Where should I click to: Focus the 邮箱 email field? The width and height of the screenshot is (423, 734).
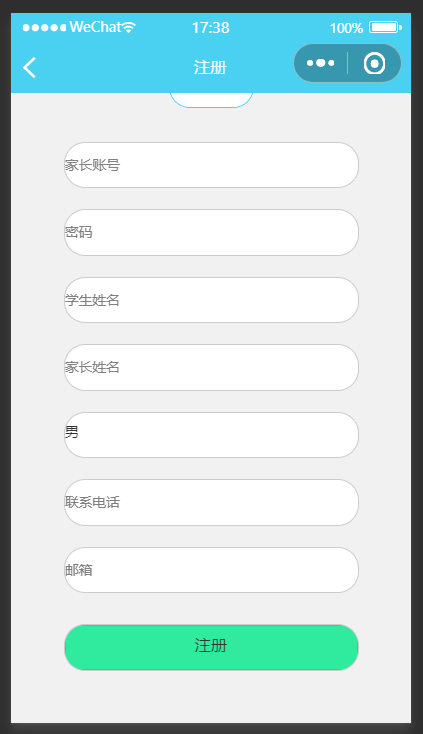[x=212, y=570]
